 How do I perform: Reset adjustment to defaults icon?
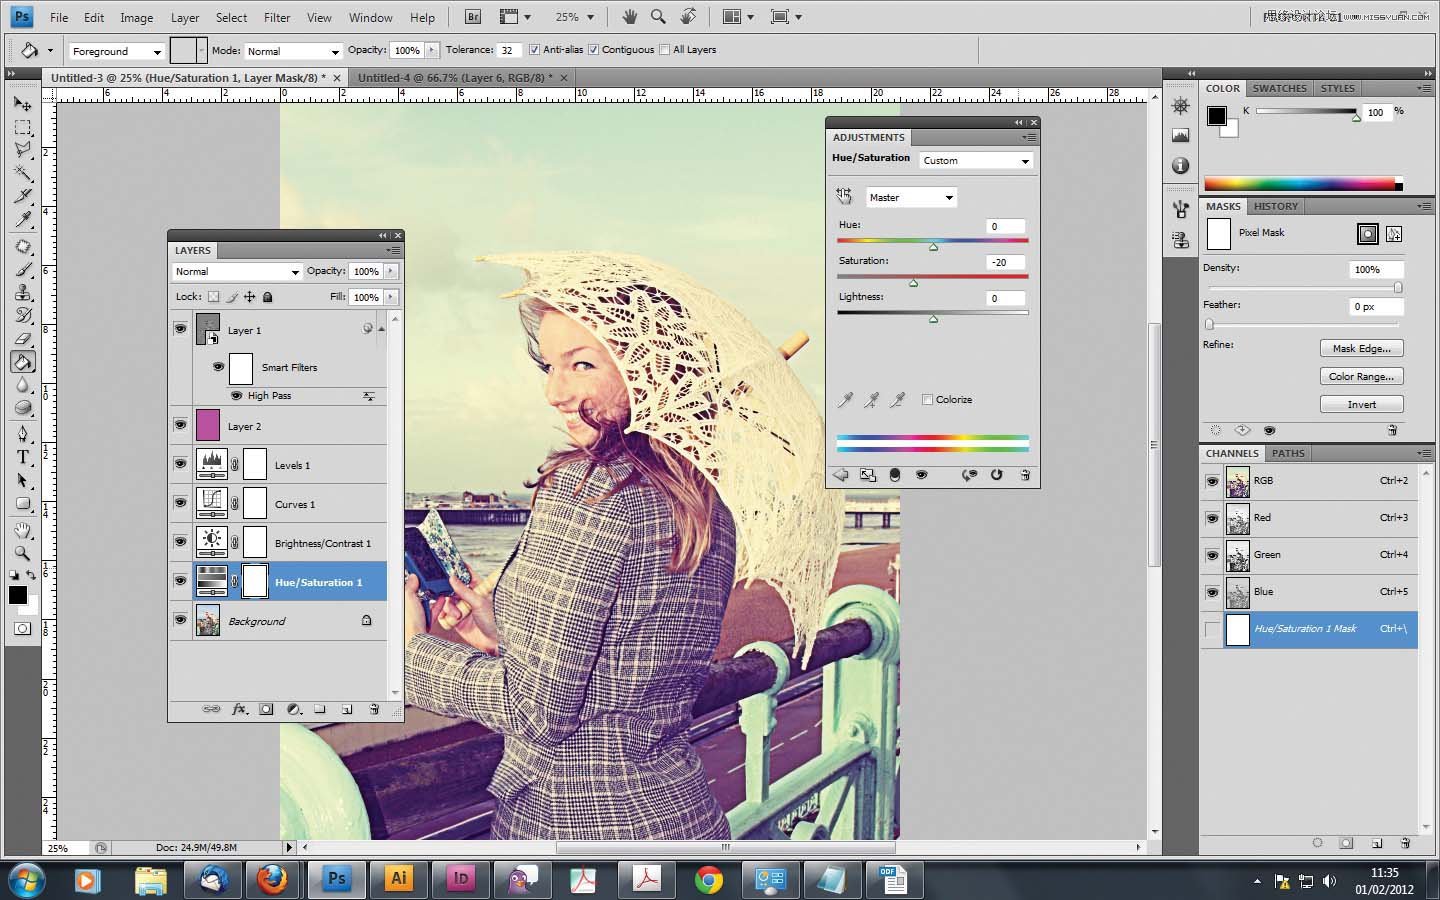coord(996,475)
